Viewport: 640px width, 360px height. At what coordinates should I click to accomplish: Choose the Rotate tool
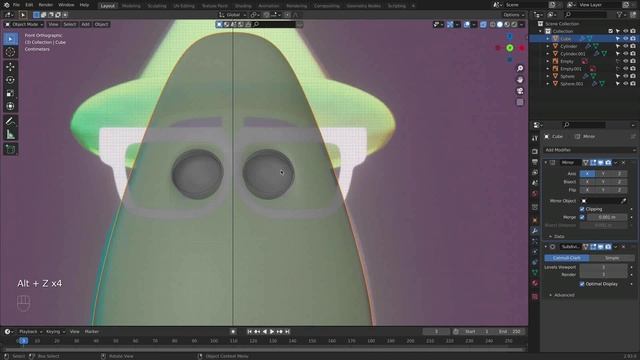[x=11, y=80]
